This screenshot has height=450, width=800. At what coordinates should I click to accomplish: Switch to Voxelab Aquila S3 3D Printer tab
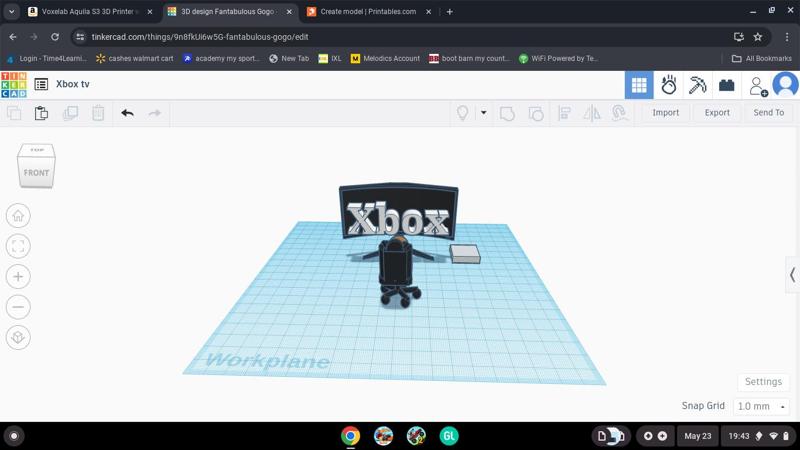coord(90,11)
